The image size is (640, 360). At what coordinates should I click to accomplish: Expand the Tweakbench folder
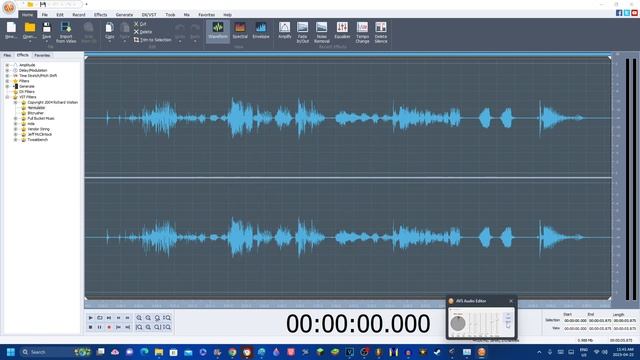point(16,140)
